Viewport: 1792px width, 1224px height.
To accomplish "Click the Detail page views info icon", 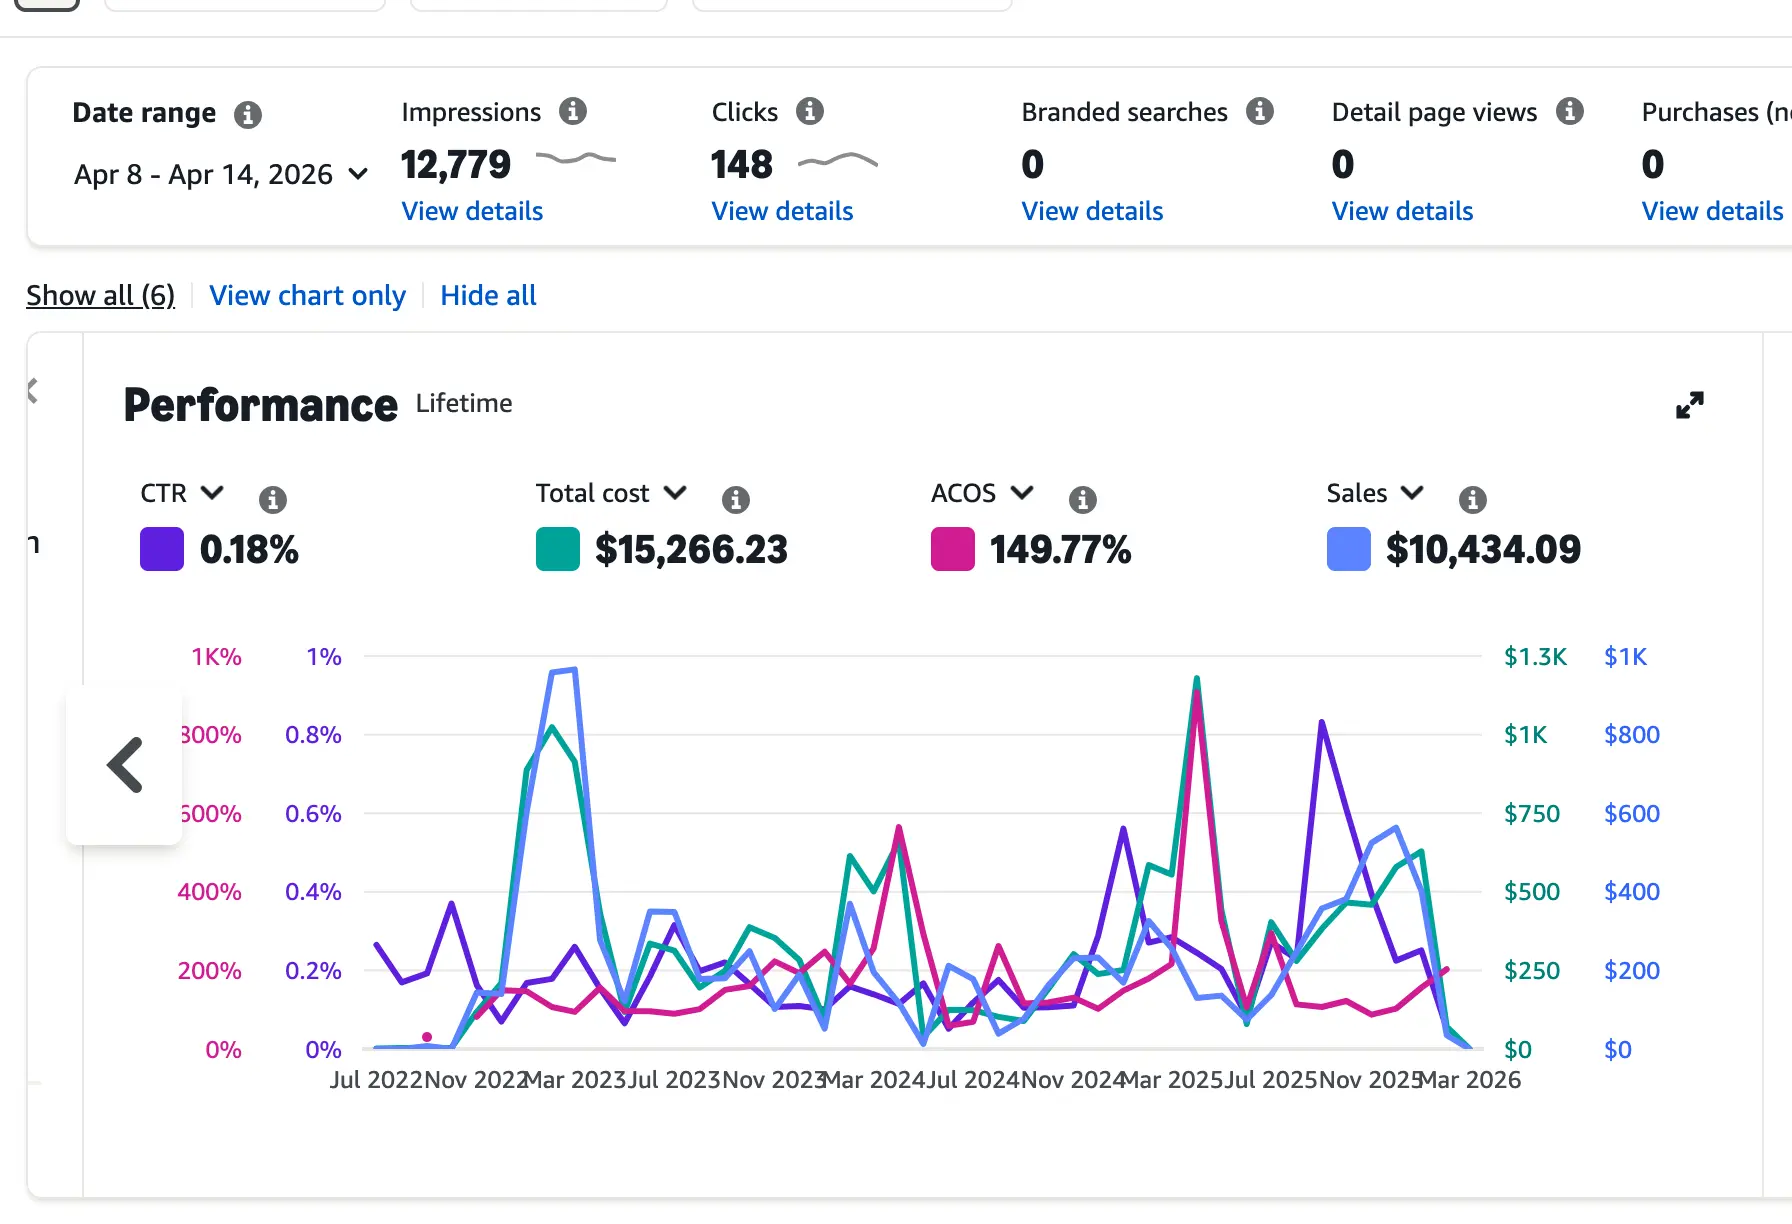I will point(1570,111).
